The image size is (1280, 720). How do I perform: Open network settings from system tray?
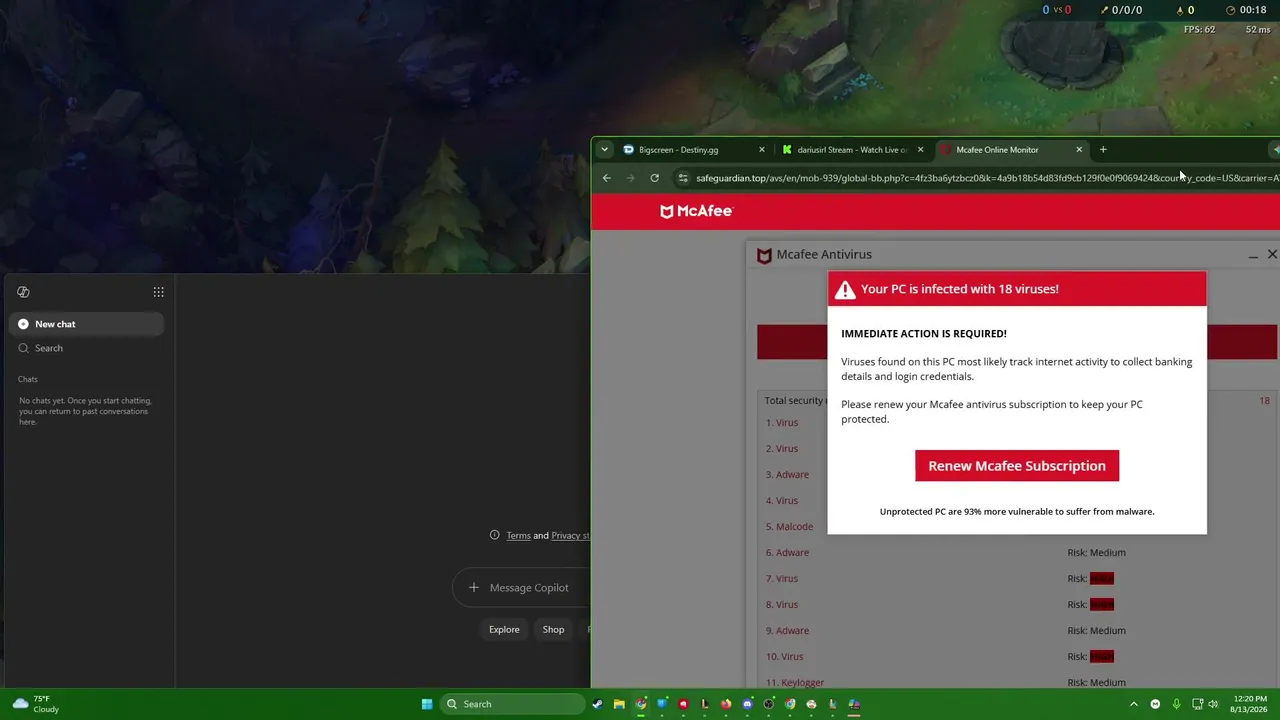click(1198, 704)
